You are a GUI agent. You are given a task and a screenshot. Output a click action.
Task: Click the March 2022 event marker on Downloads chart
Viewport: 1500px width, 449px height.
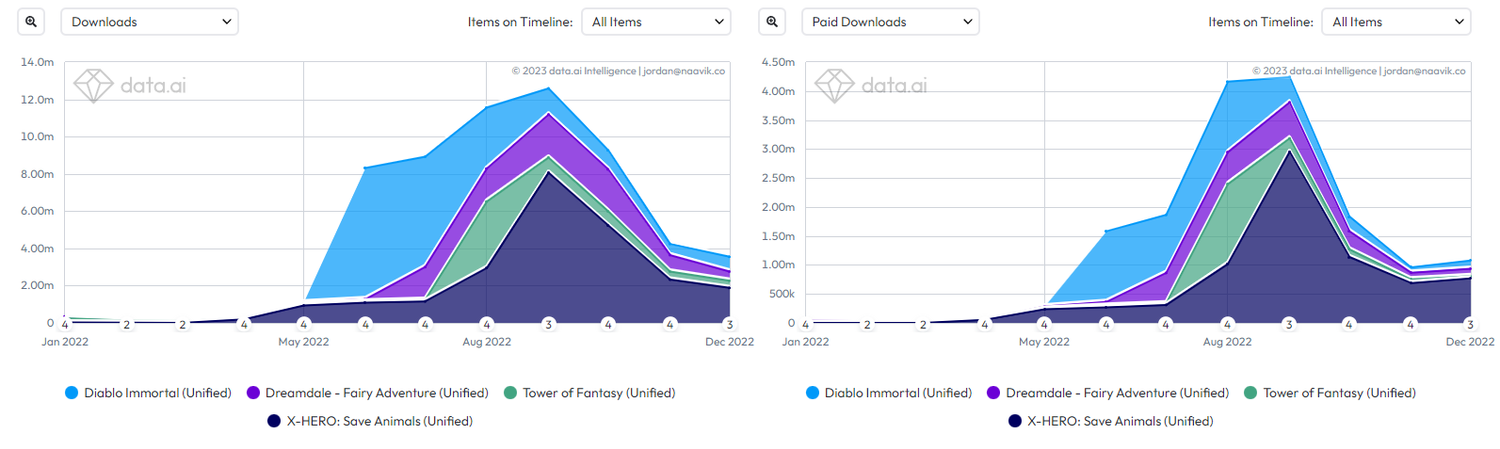tap(183, 324)
